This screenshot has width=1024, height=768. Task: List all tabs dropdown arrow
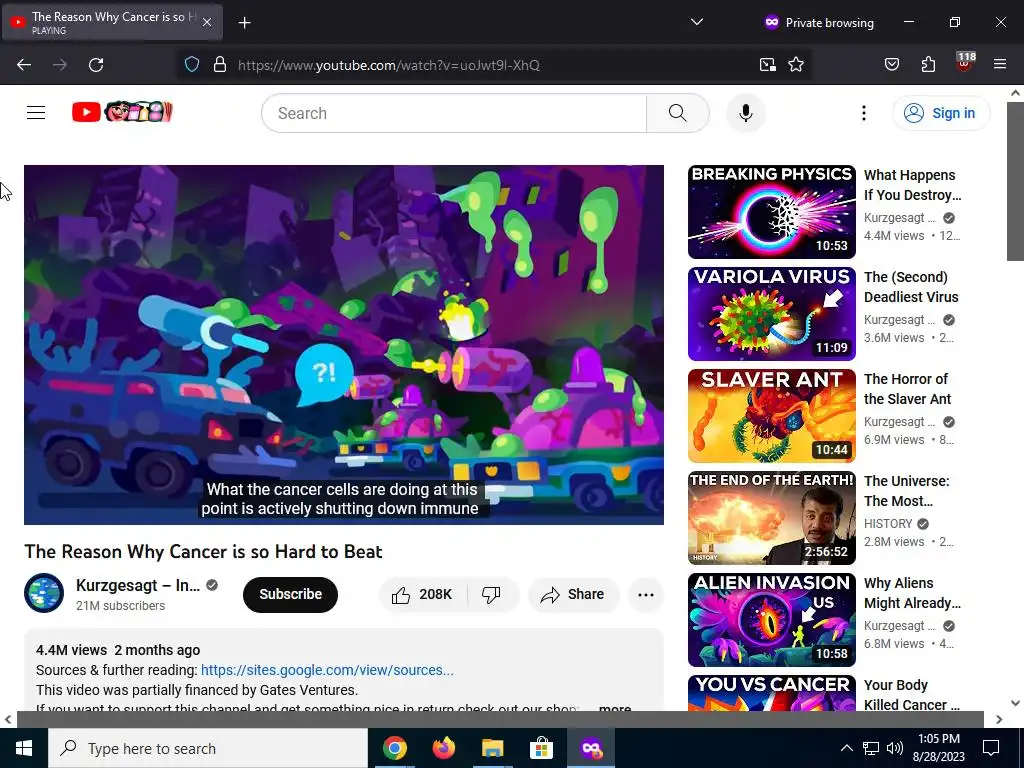coord(697,22)
